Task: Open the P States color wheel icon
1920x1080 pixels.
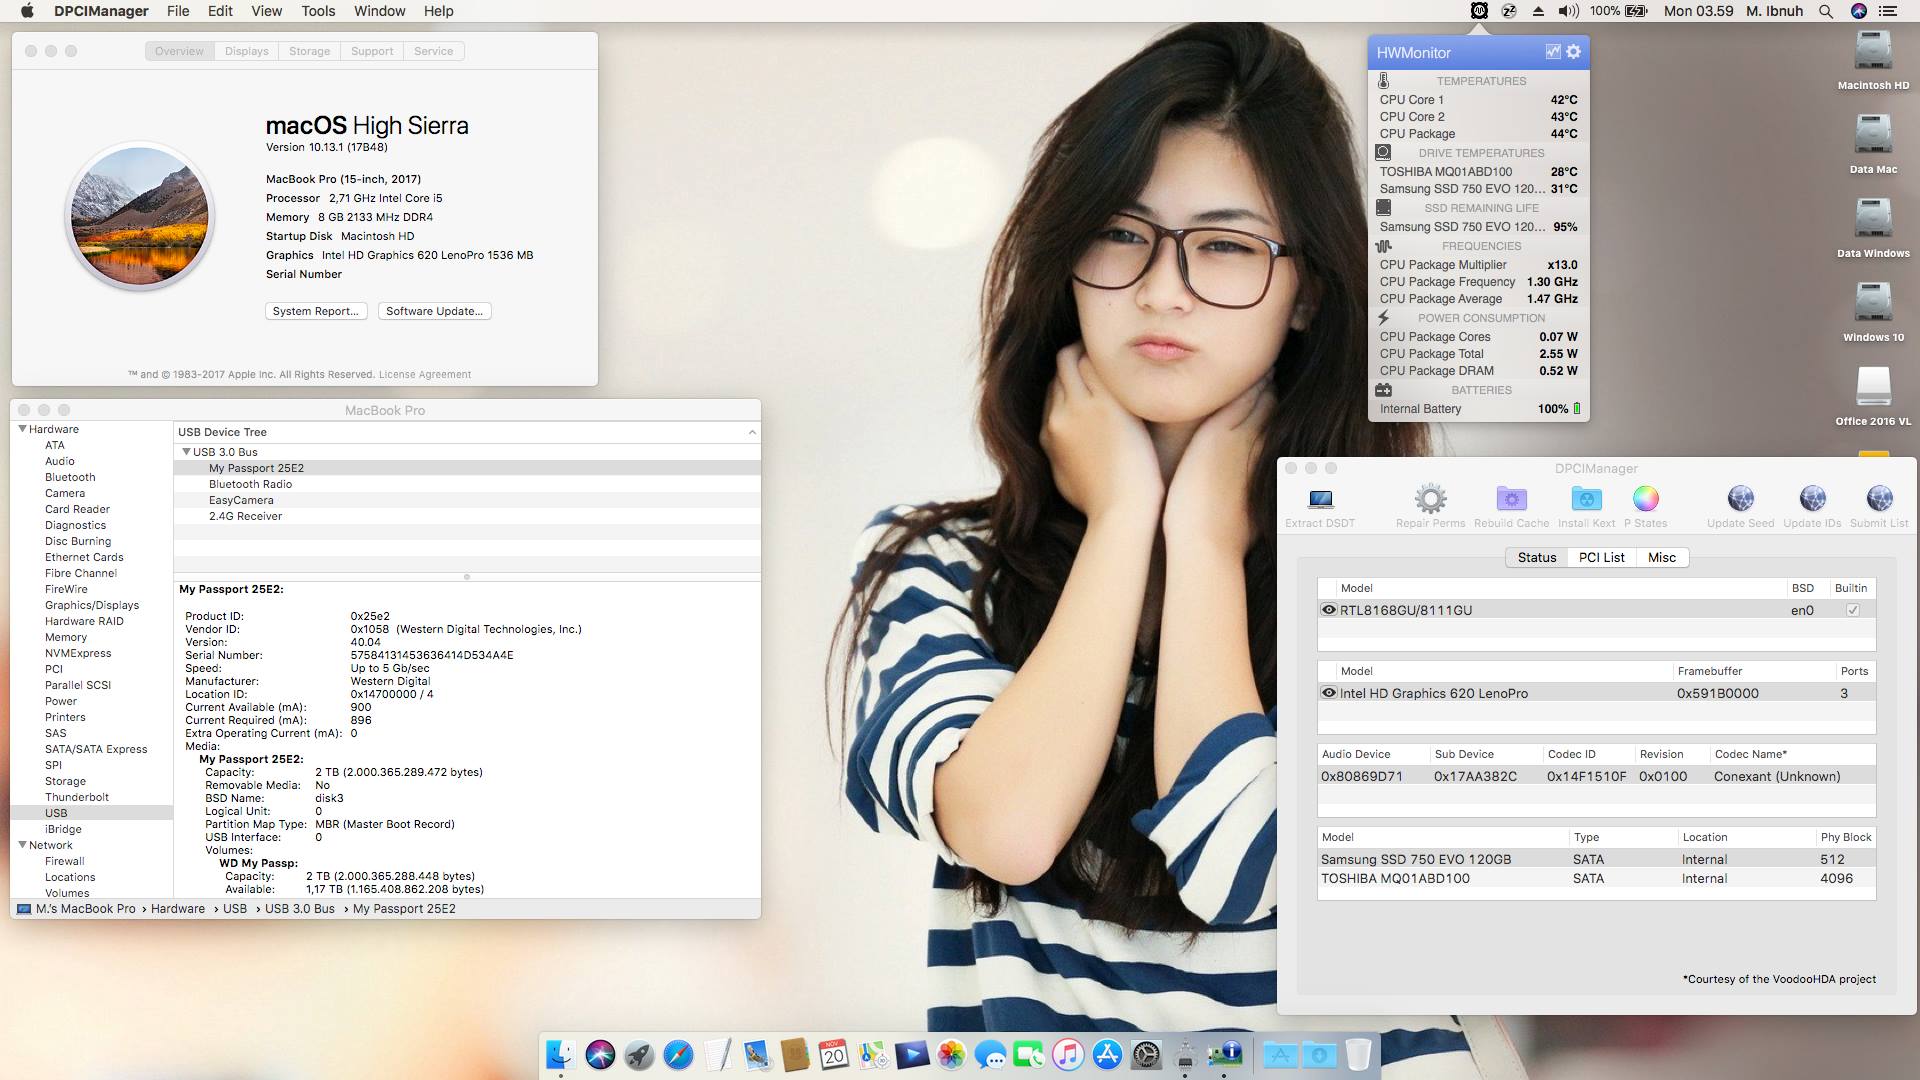Action: (1645, 499)
